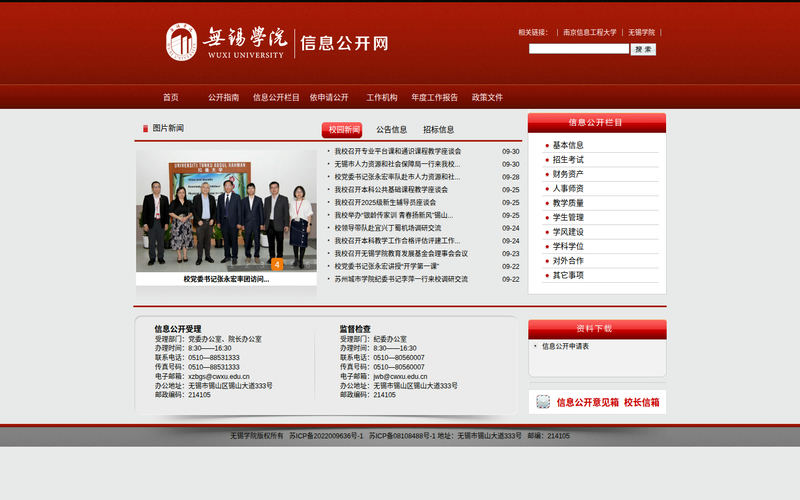
Task: Click the 监督检查 heading
Action: 355,329
